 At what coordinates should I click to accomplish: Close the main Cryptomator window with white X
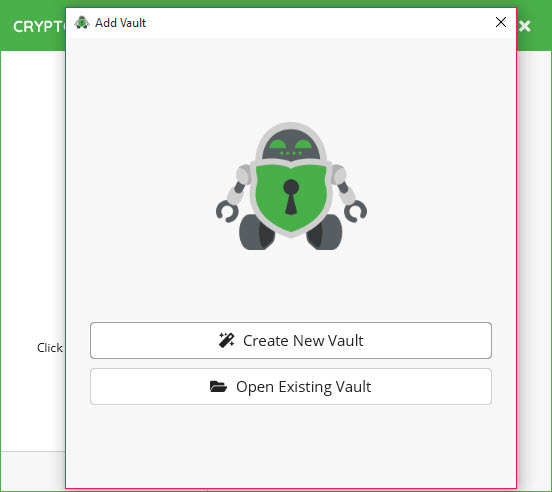click(x=525, y=26)
